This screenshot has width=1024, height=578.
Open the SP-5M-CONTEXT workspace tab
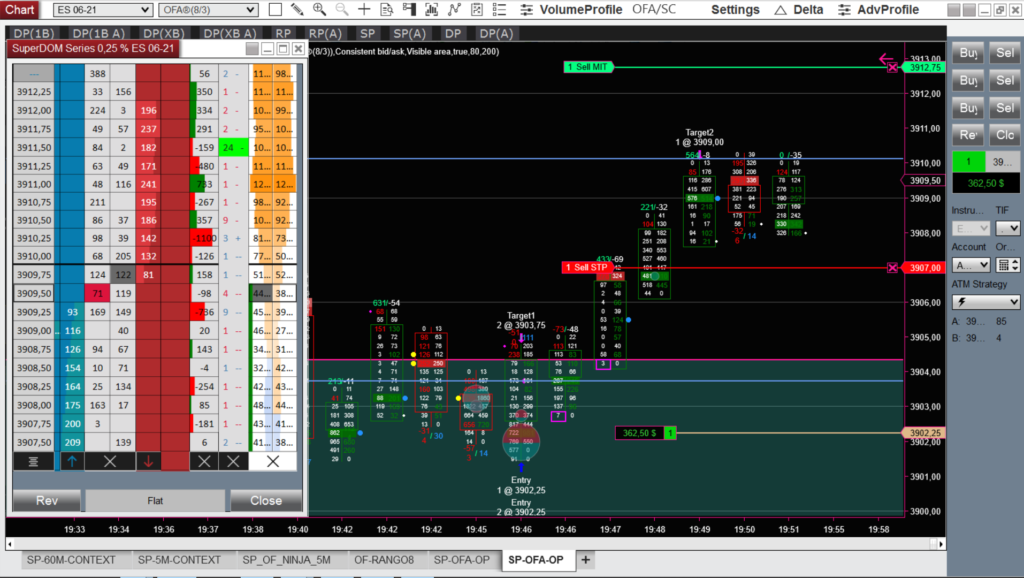pyautogui.click(x=179, y=560)
